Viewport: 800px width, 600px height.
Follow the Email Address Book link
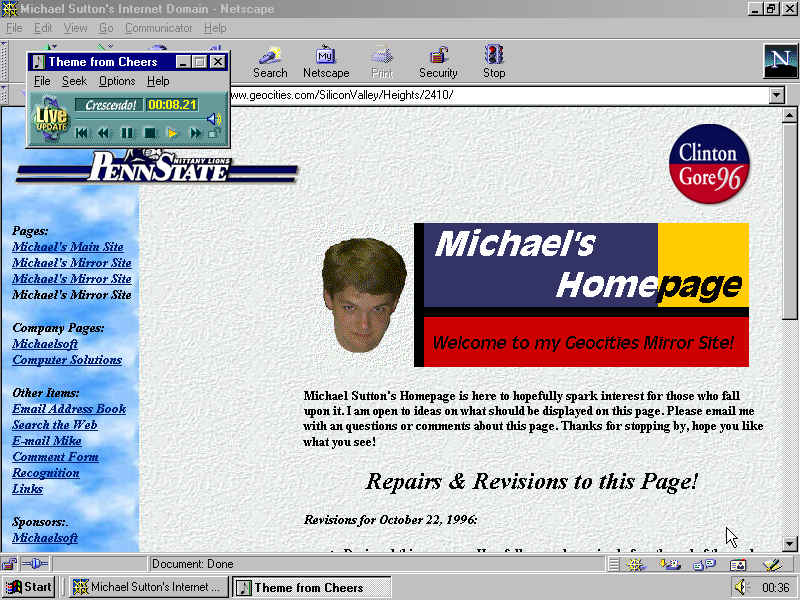point(69,409)
